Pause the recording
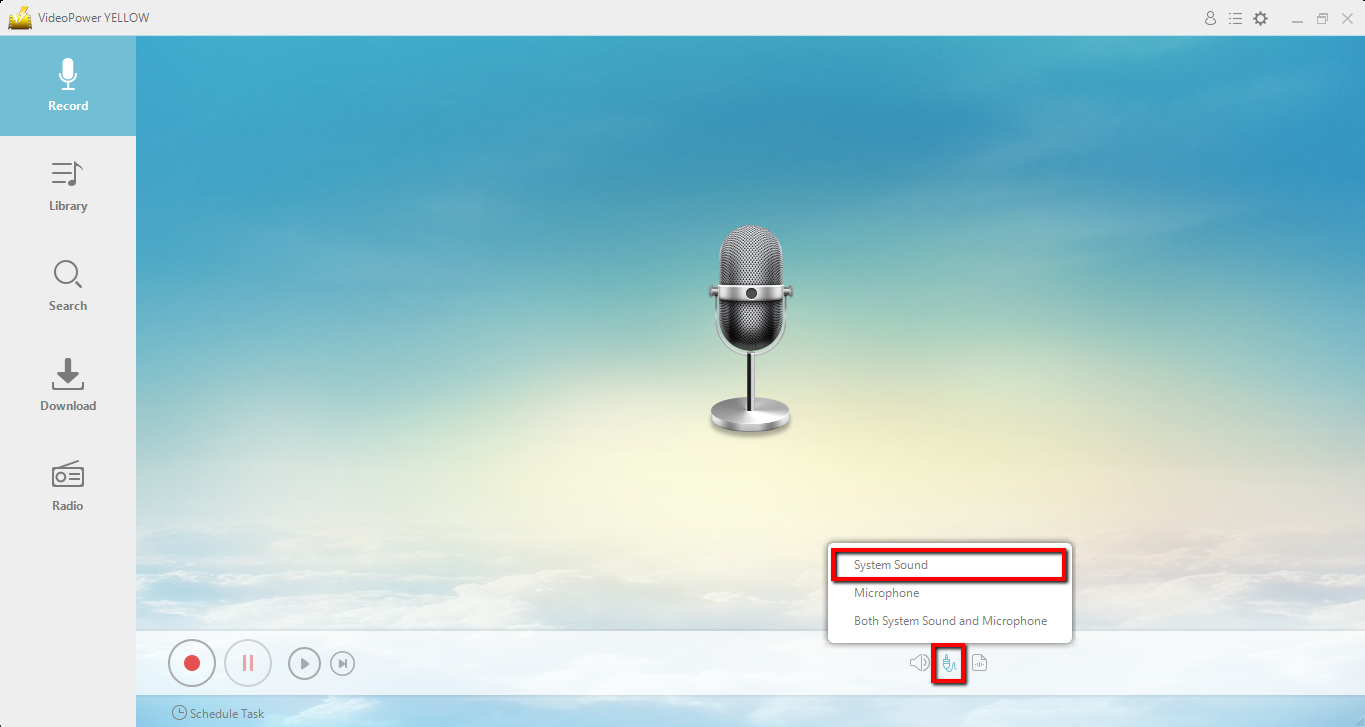The height and width of the screenshot is (727, 1365). click(x=247, y=662)
